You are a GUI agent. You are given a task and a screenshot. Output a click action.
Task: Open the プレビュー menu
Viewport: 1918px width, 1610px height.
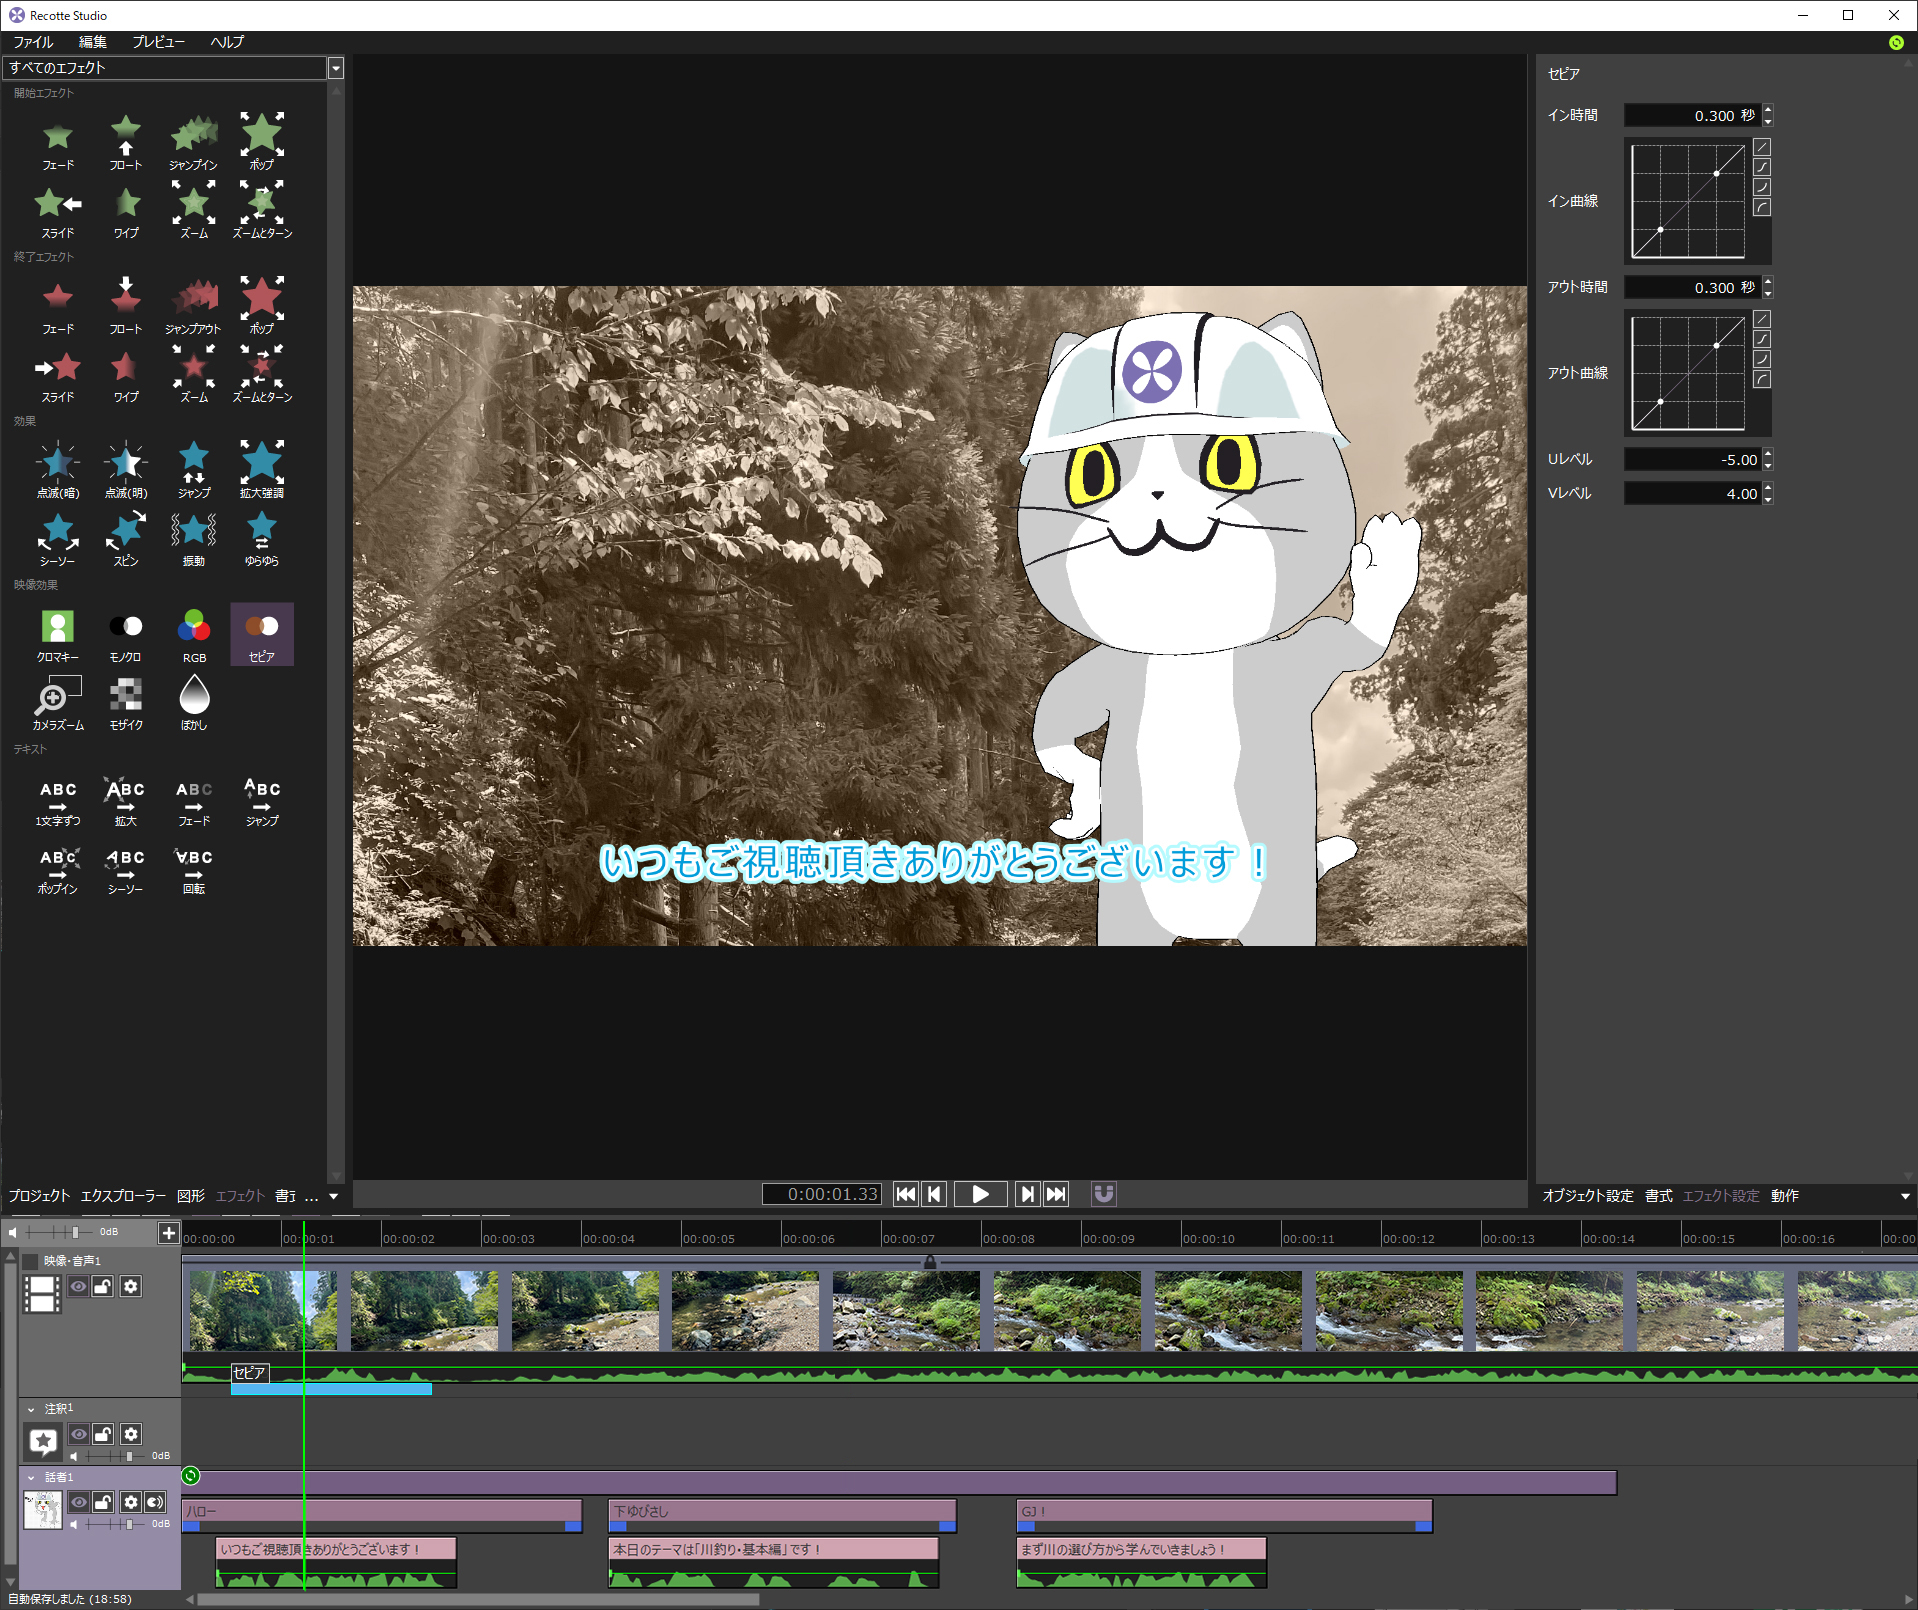tap(159, 42)
